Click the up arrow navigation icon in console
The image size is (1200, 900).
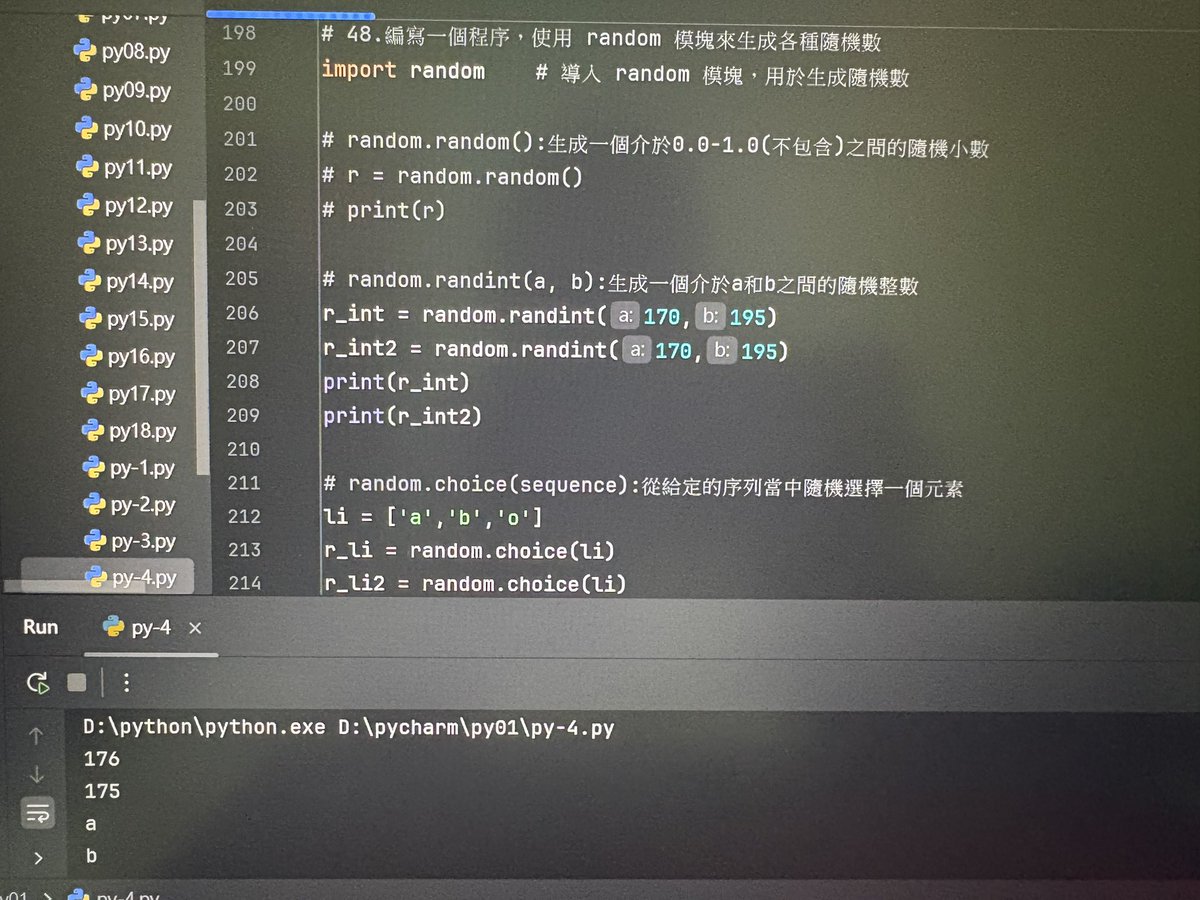point(37,735)
